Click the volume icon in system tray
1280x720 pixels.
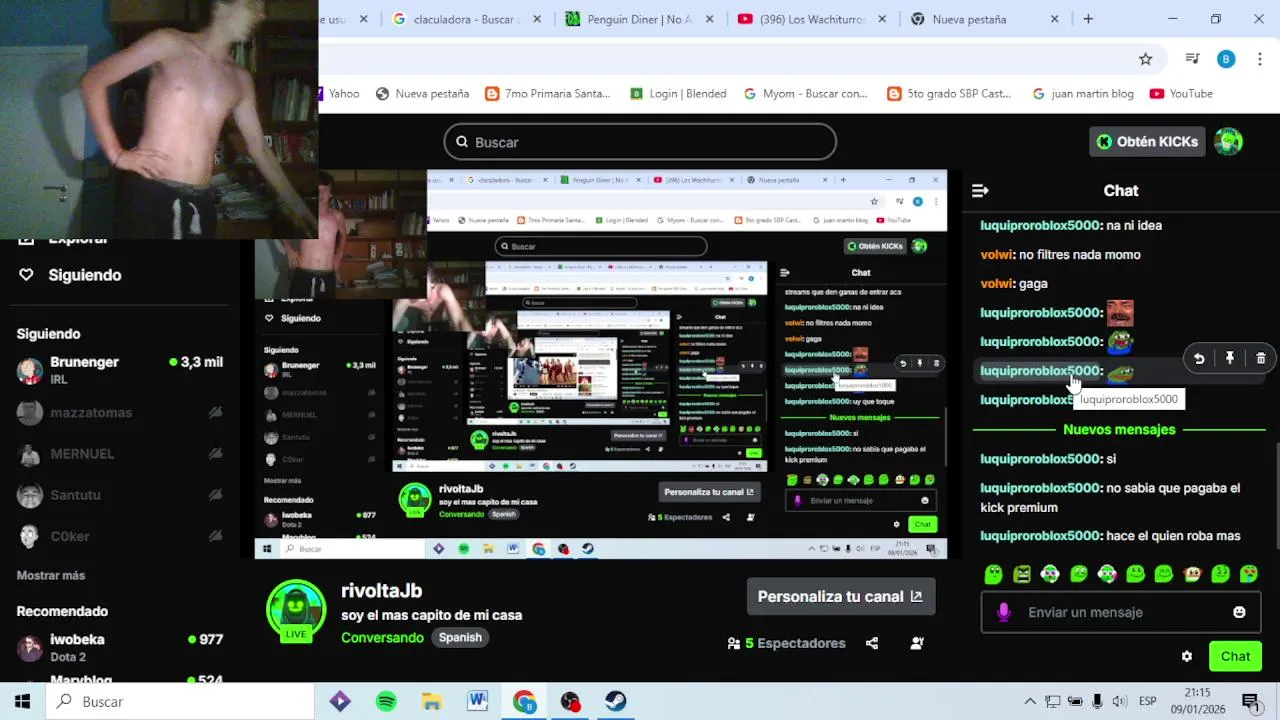[1119, 701]
